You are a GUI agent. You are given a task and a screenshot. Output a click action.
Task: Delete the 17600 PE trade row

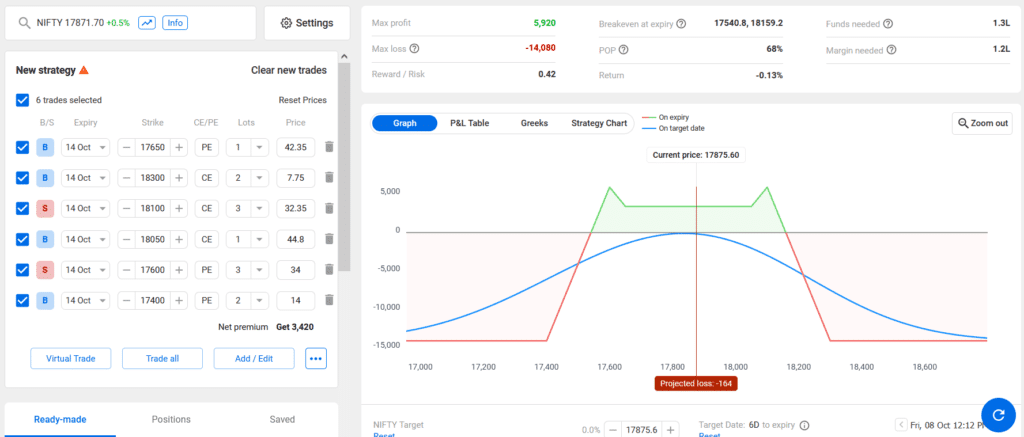[329, 269]
